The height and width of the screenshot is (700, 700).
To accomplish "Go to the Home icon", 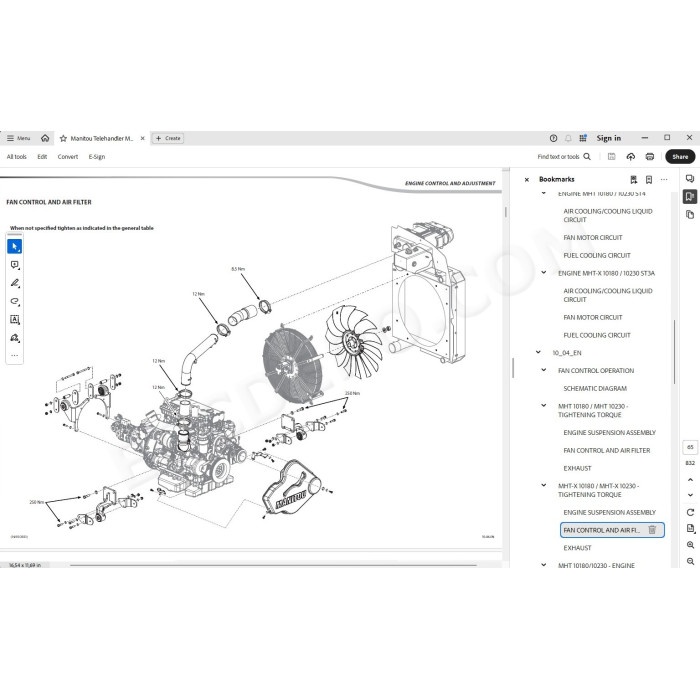I will [x=45, y=138].
